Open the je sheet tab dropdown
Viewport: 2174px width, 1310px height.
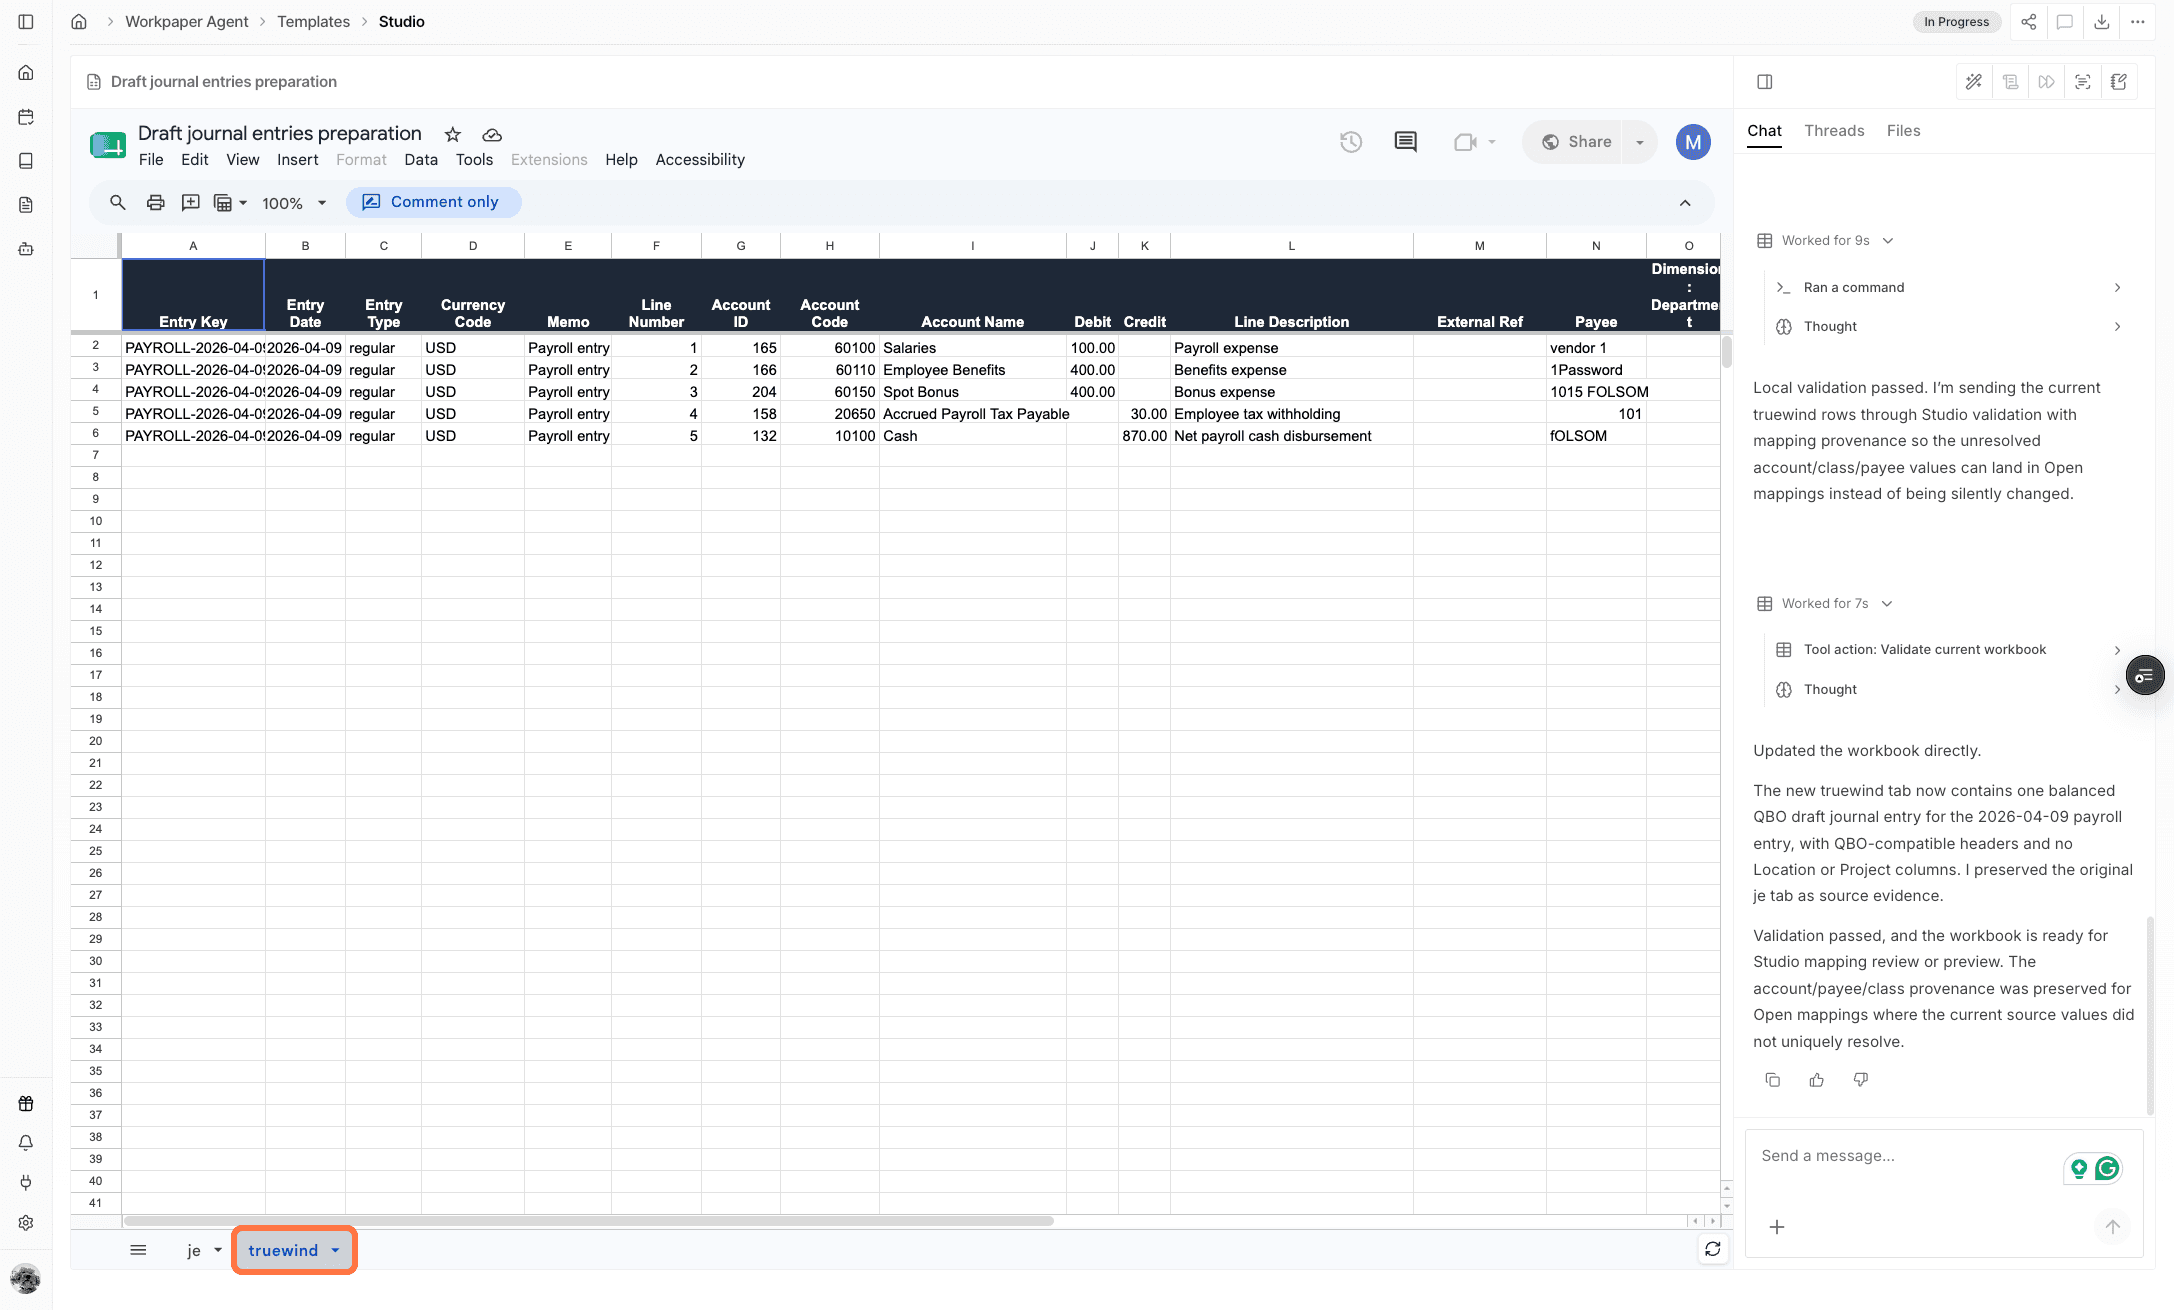coord(217,1251)
